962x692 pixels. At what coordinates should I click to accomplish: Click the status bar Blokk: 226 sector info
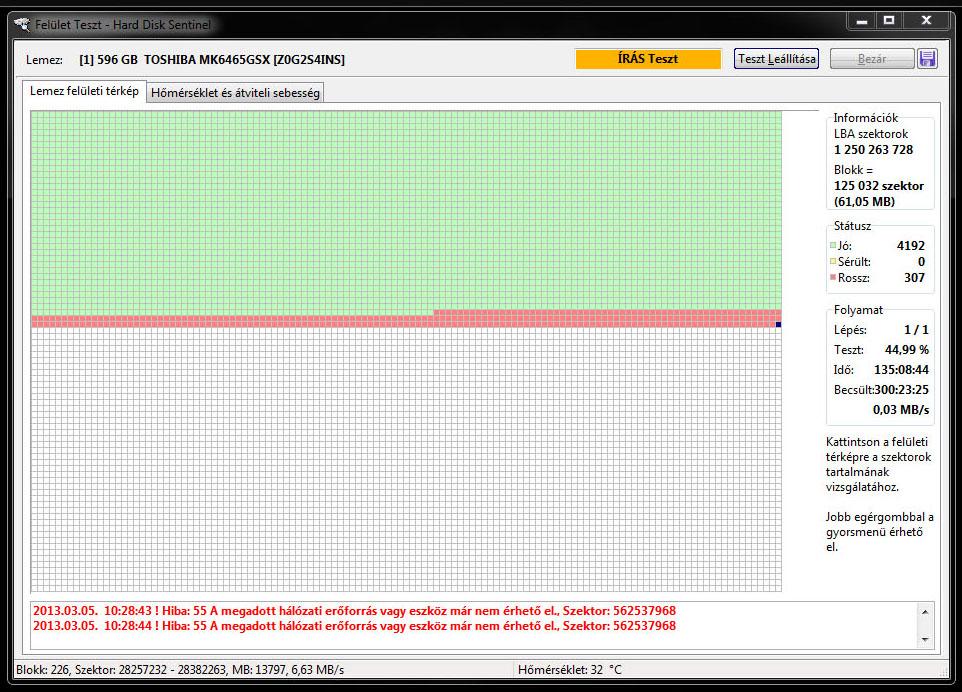point(180,670)
